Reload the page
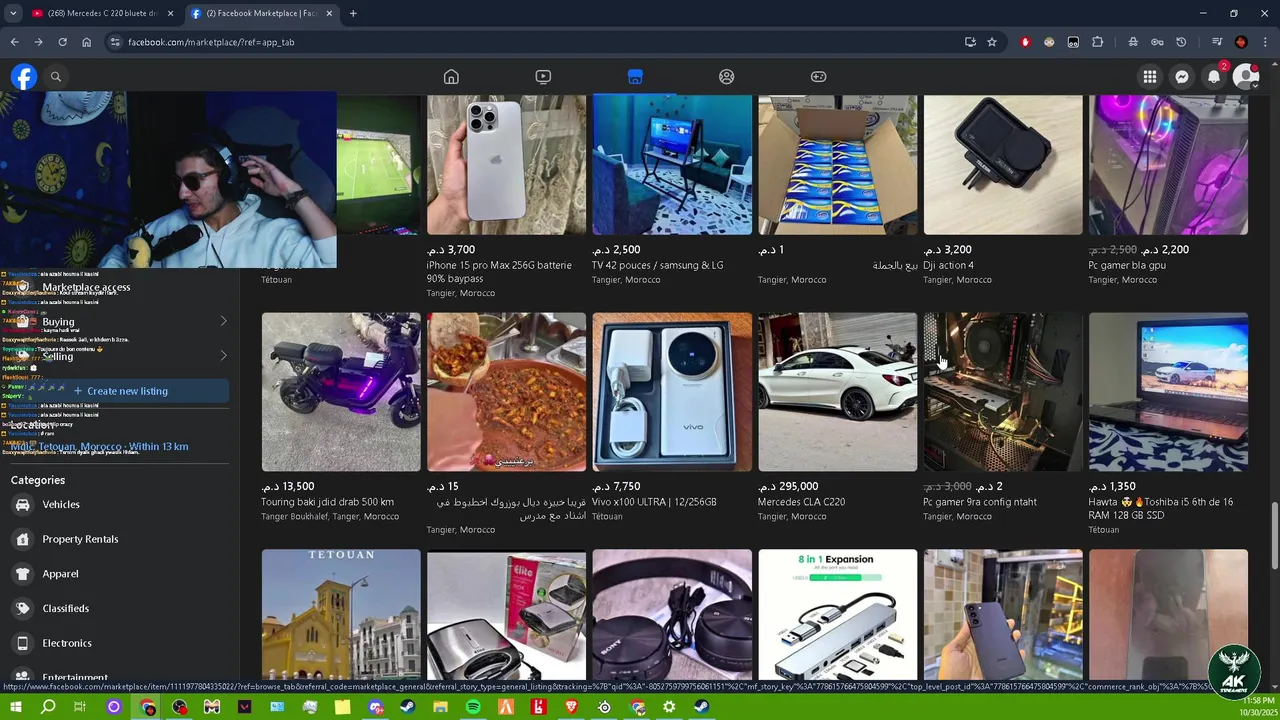This screenshot has width=1280, height=720. tap(62, 42)
